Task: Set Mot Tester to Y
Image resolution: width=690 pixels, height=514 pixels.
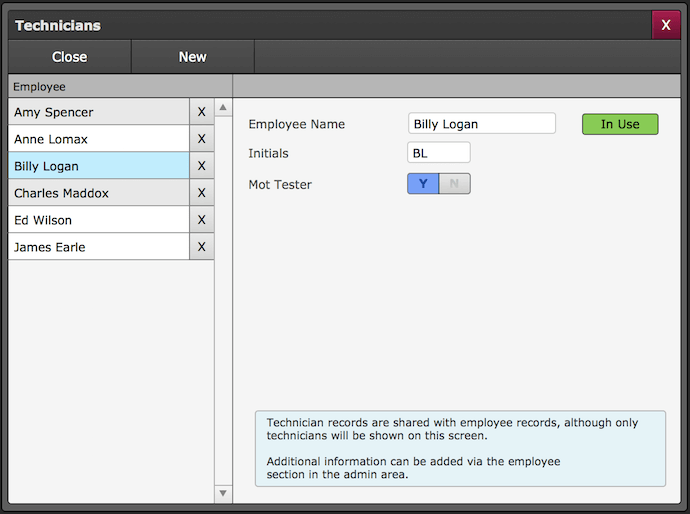Action: (423, 184)
